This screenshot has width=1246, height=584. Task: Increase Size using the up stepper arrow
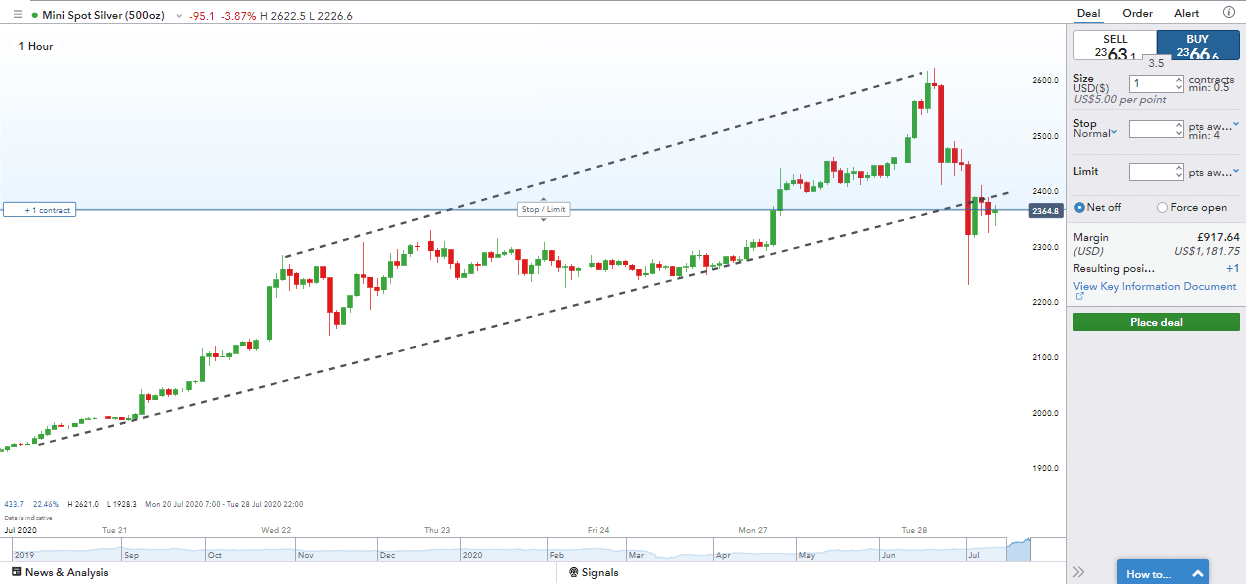point(1177,78)
